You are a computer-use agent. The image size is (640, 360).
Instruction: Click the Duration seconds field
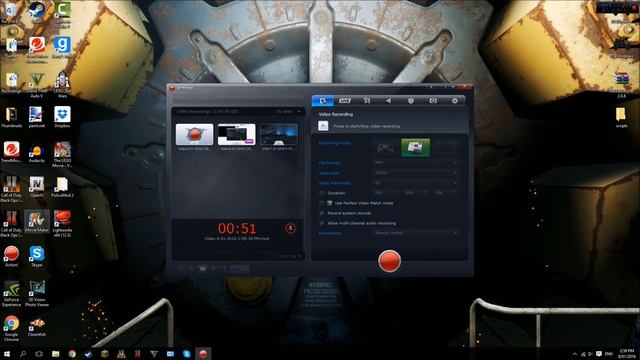pyautogui.click(x=444, y=193)
